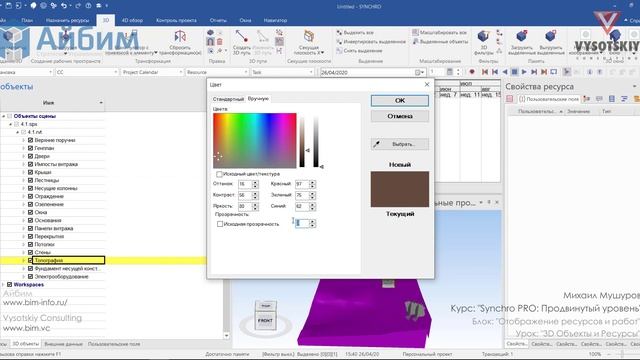Click the Отмена button in color dialog
640x360 pixels.
(400, 116)
